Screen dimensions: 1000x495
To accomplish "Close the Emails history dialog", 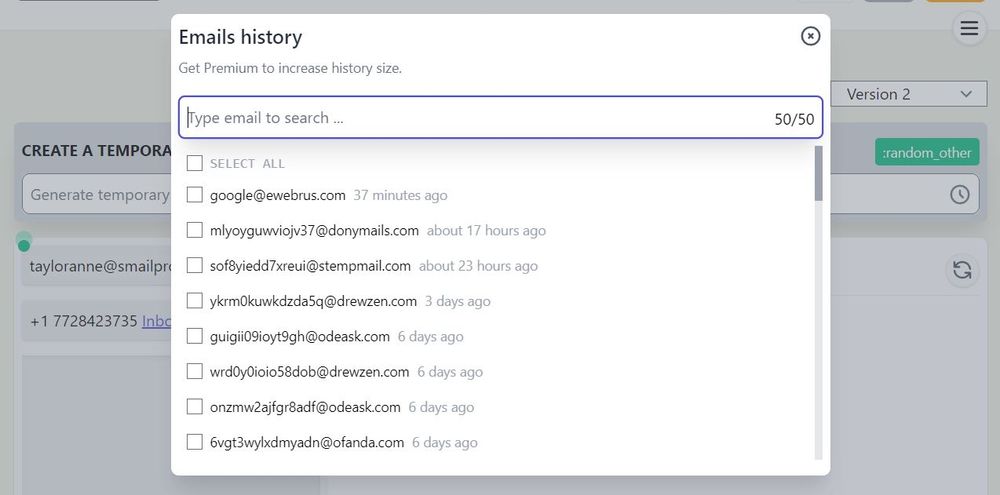I will 810,36.
